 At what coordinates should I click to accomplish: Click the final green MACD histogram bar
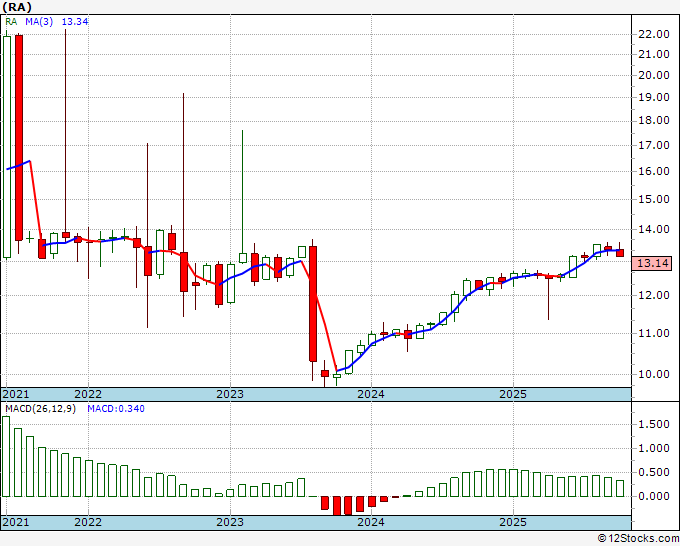(620, 488)
